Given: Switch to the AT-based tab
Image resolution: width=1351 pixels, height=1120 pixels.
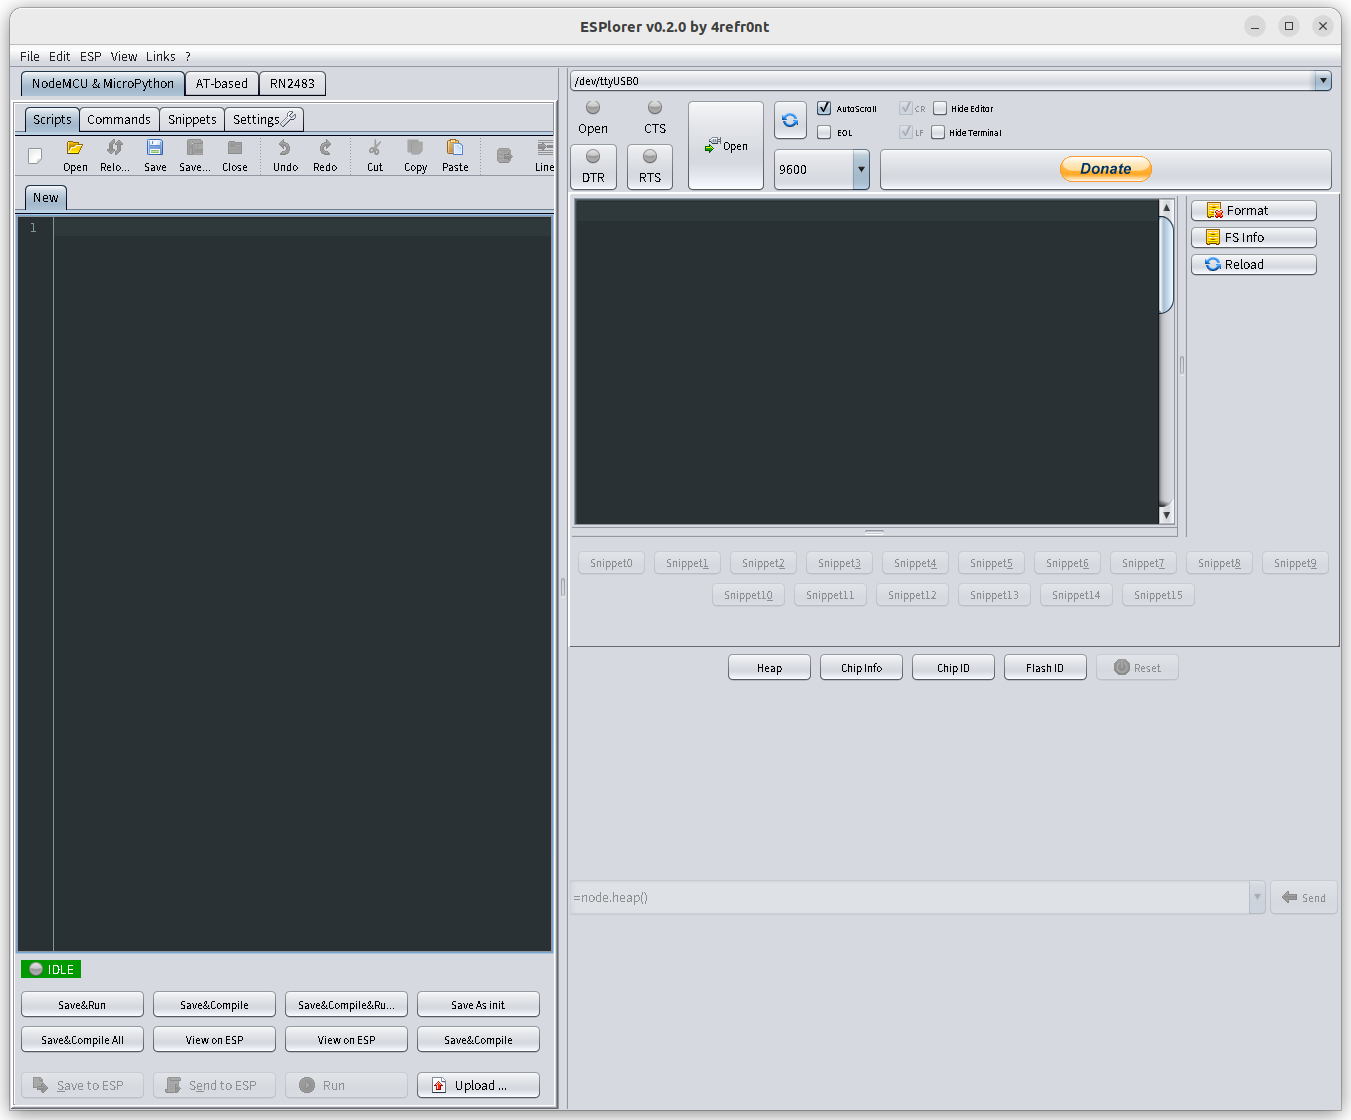Looking at the screenshot, I should (x=222, y=84).
